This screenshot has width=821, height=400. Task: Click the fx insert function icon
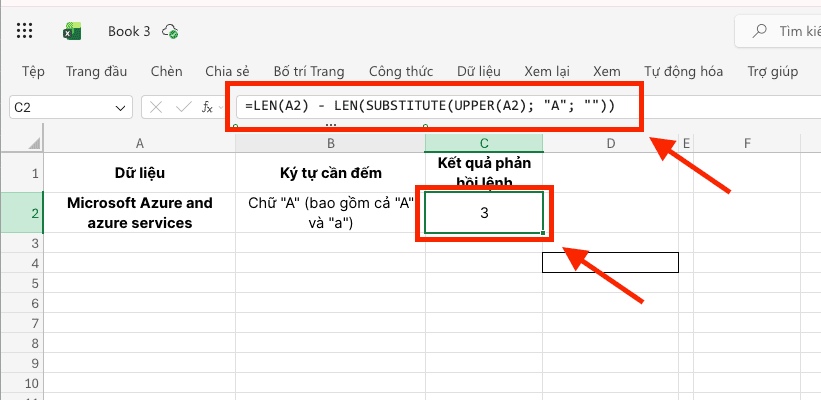point(208,107)
